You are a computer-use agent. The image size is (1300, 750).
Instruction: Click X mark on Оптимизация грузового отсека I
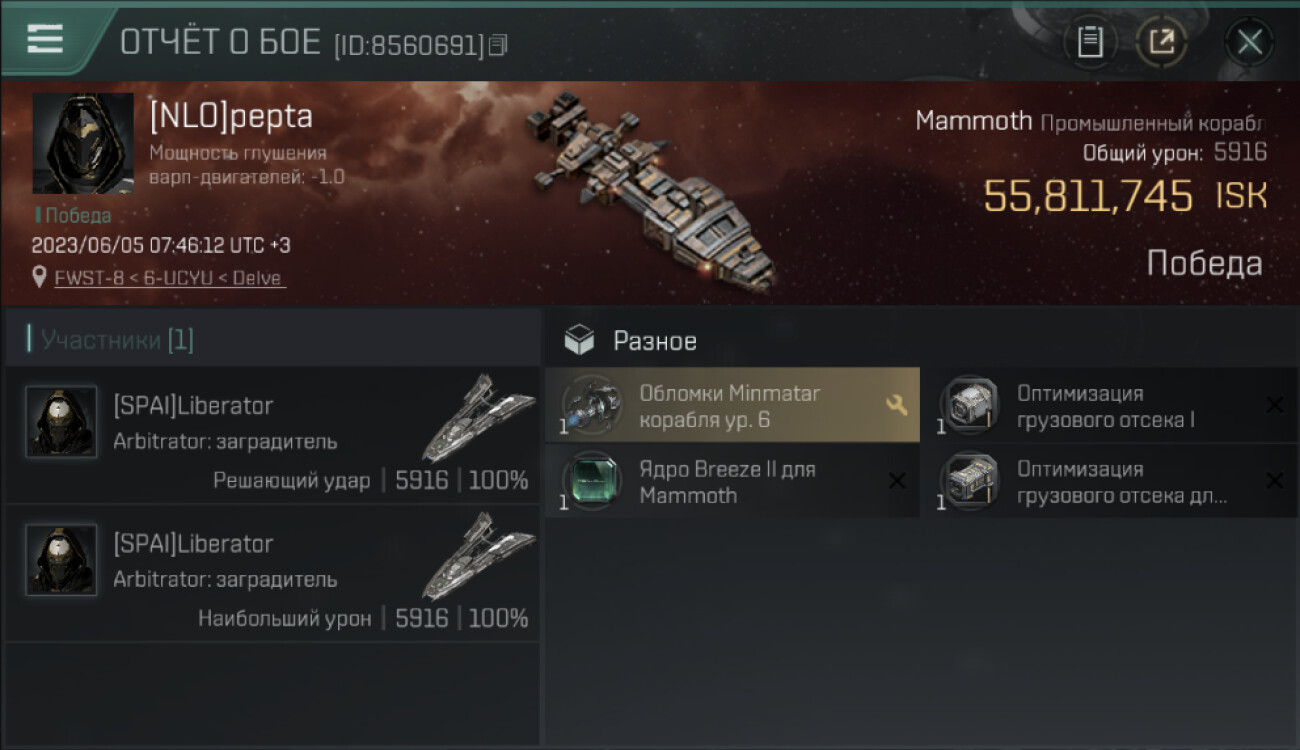(x=1274, y=405)
